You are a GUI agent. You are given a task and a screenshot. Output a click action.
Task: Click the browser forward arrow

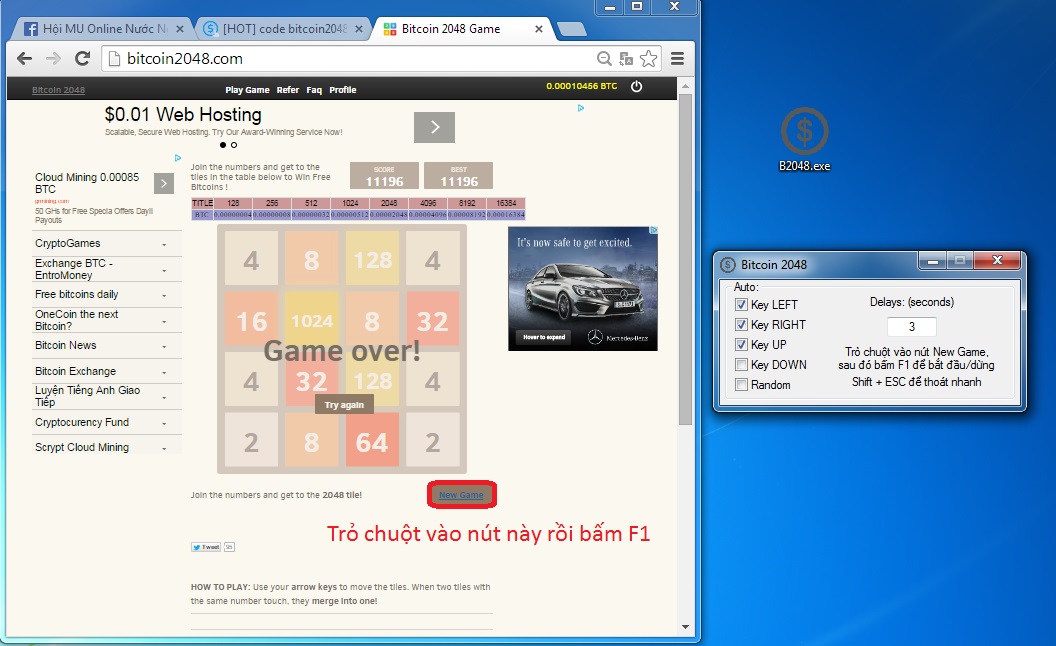coord(53,59)
